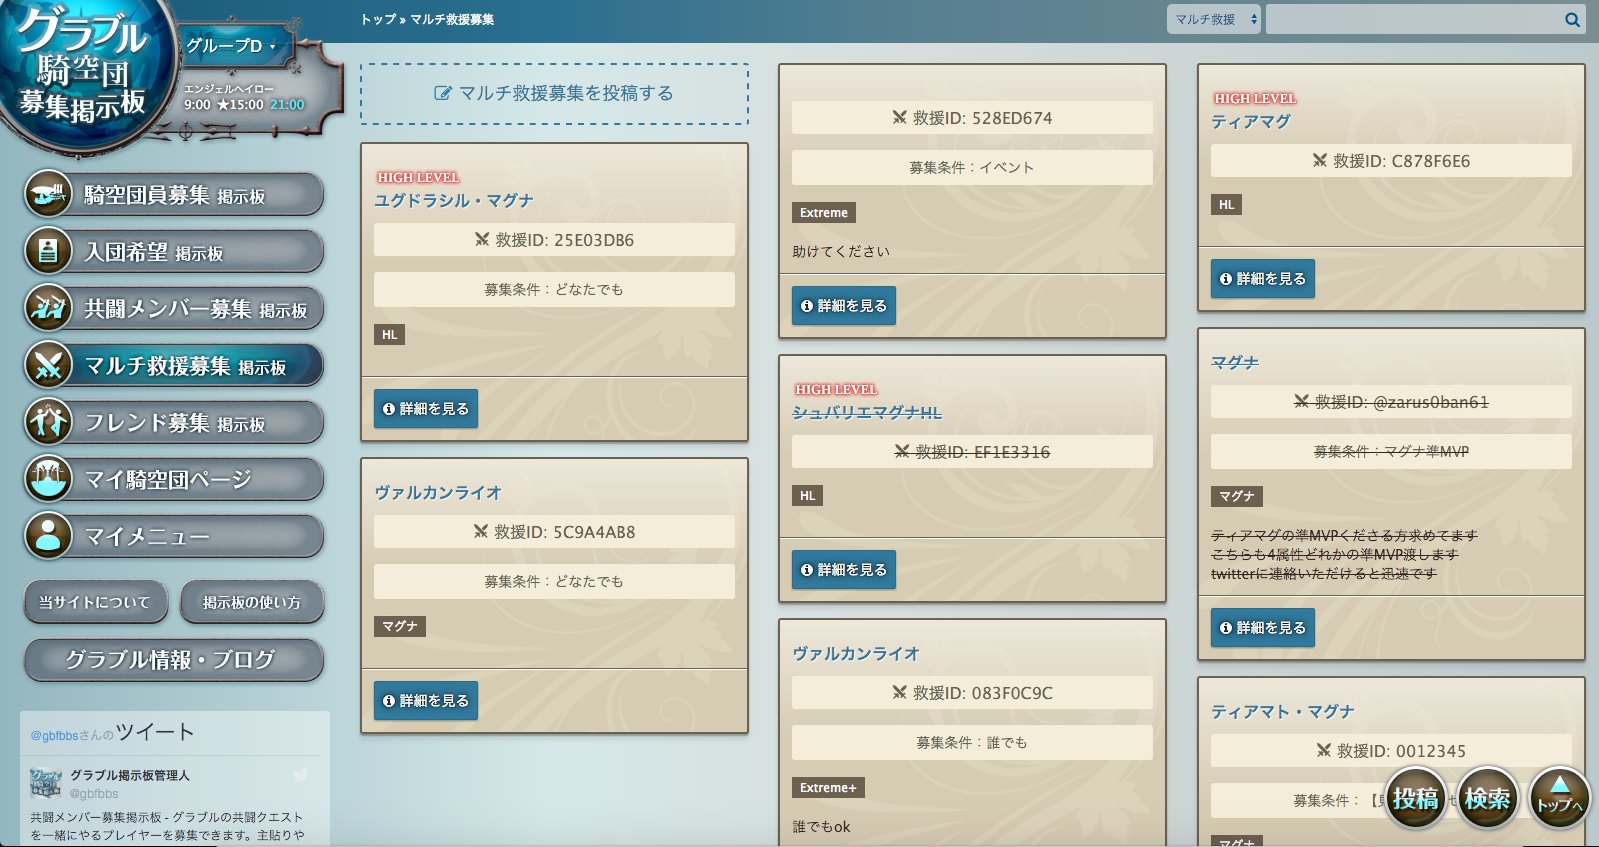Click the グラブル掲示板管理人 tweet author name
Screen dimensions: 1599x847
coord(129,775)
